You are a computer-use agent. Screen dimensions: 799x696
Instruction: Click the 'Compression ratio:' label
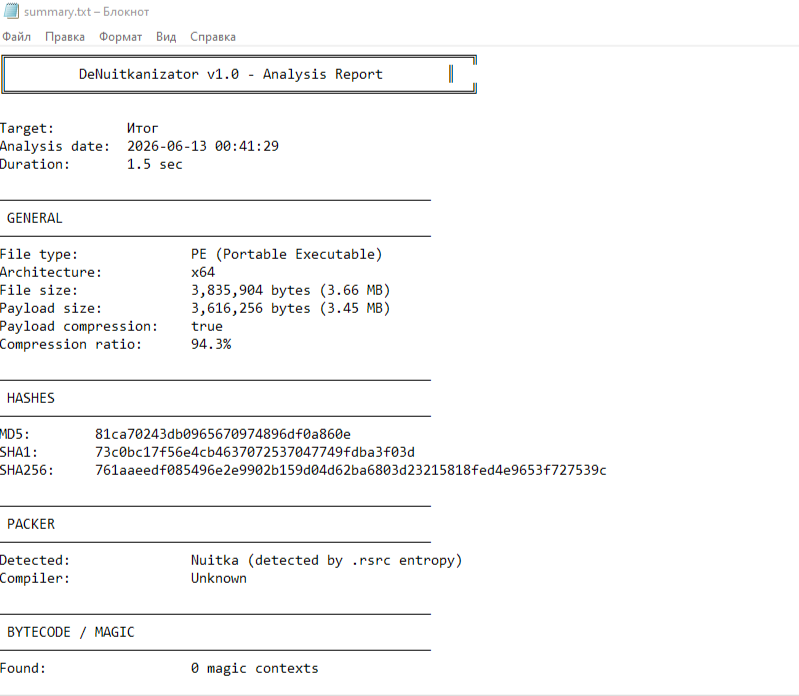click(x=70, y=344)
